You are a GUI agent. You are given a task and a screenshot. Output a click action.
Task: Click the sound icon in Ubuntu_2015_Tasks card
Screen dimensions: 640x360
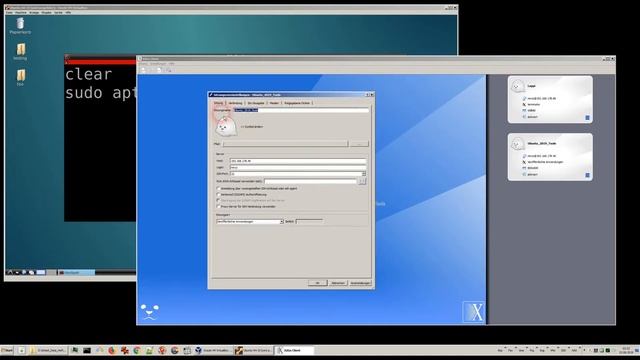coord(524,174)
